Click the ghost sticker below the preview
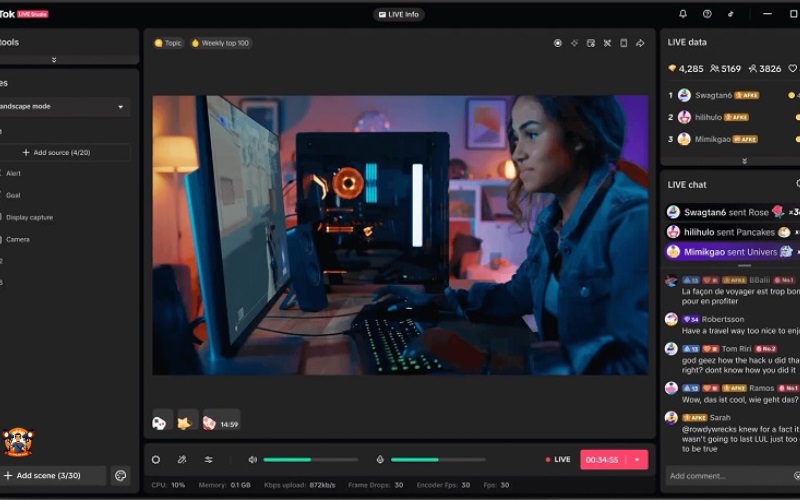The image size is (800, 500). point(160,423)
